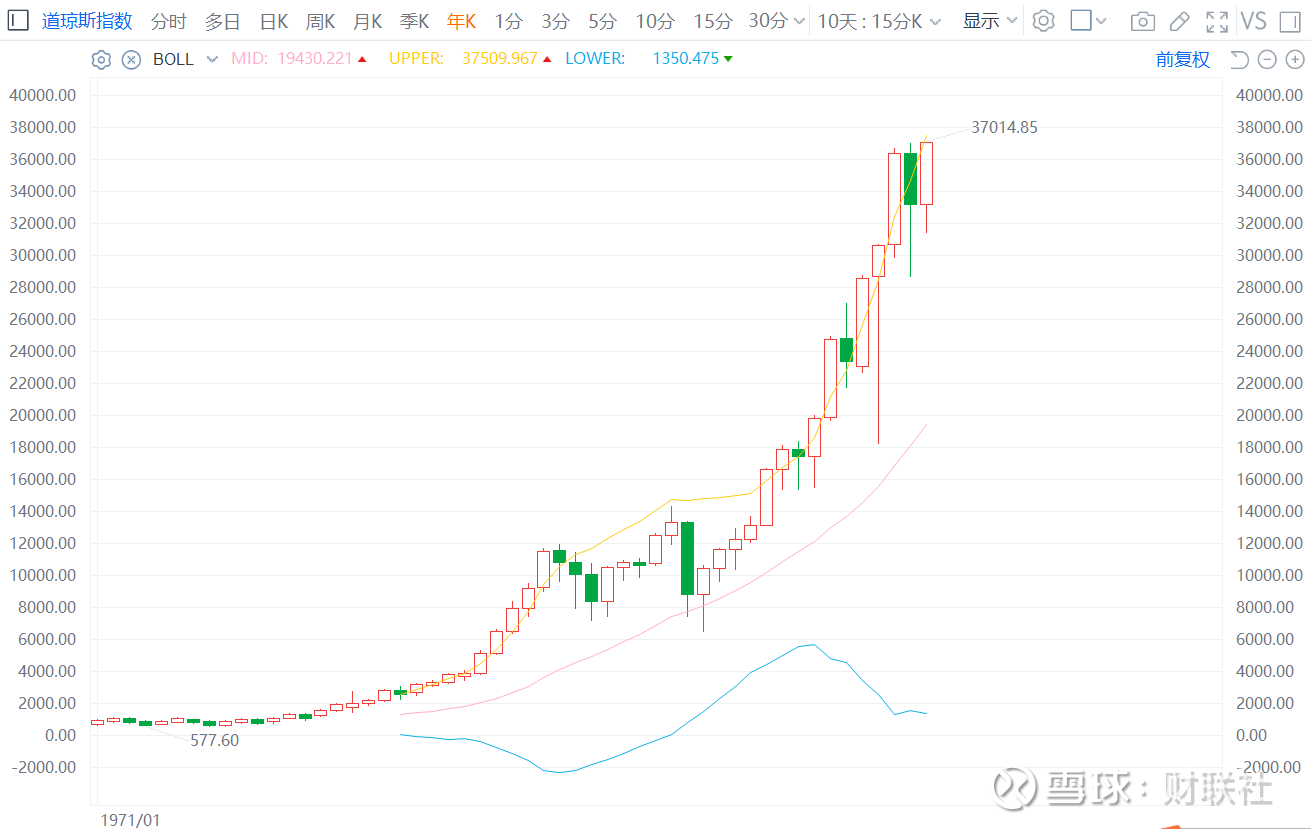This screenshot has width=1311, height=829.
Task: Switch to the 周K tab
Action: pyautogui.click(x=320, y=20)
